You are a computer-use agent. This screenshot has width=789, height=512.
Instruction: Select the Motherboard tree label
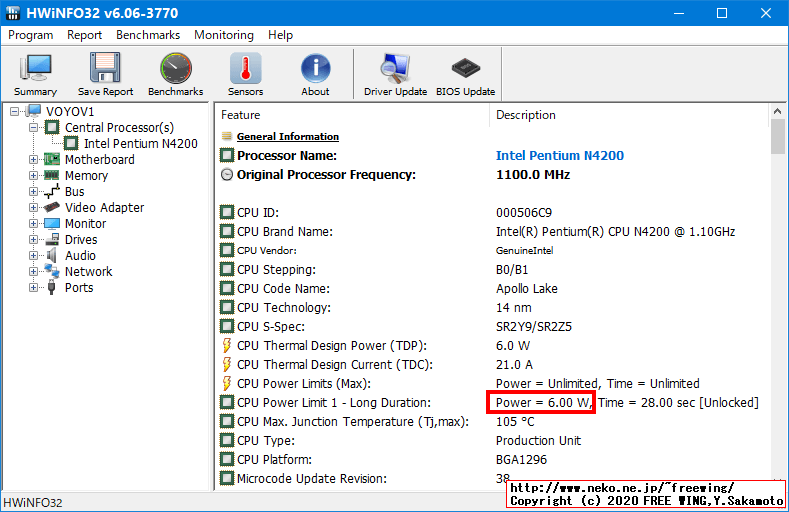100,159
